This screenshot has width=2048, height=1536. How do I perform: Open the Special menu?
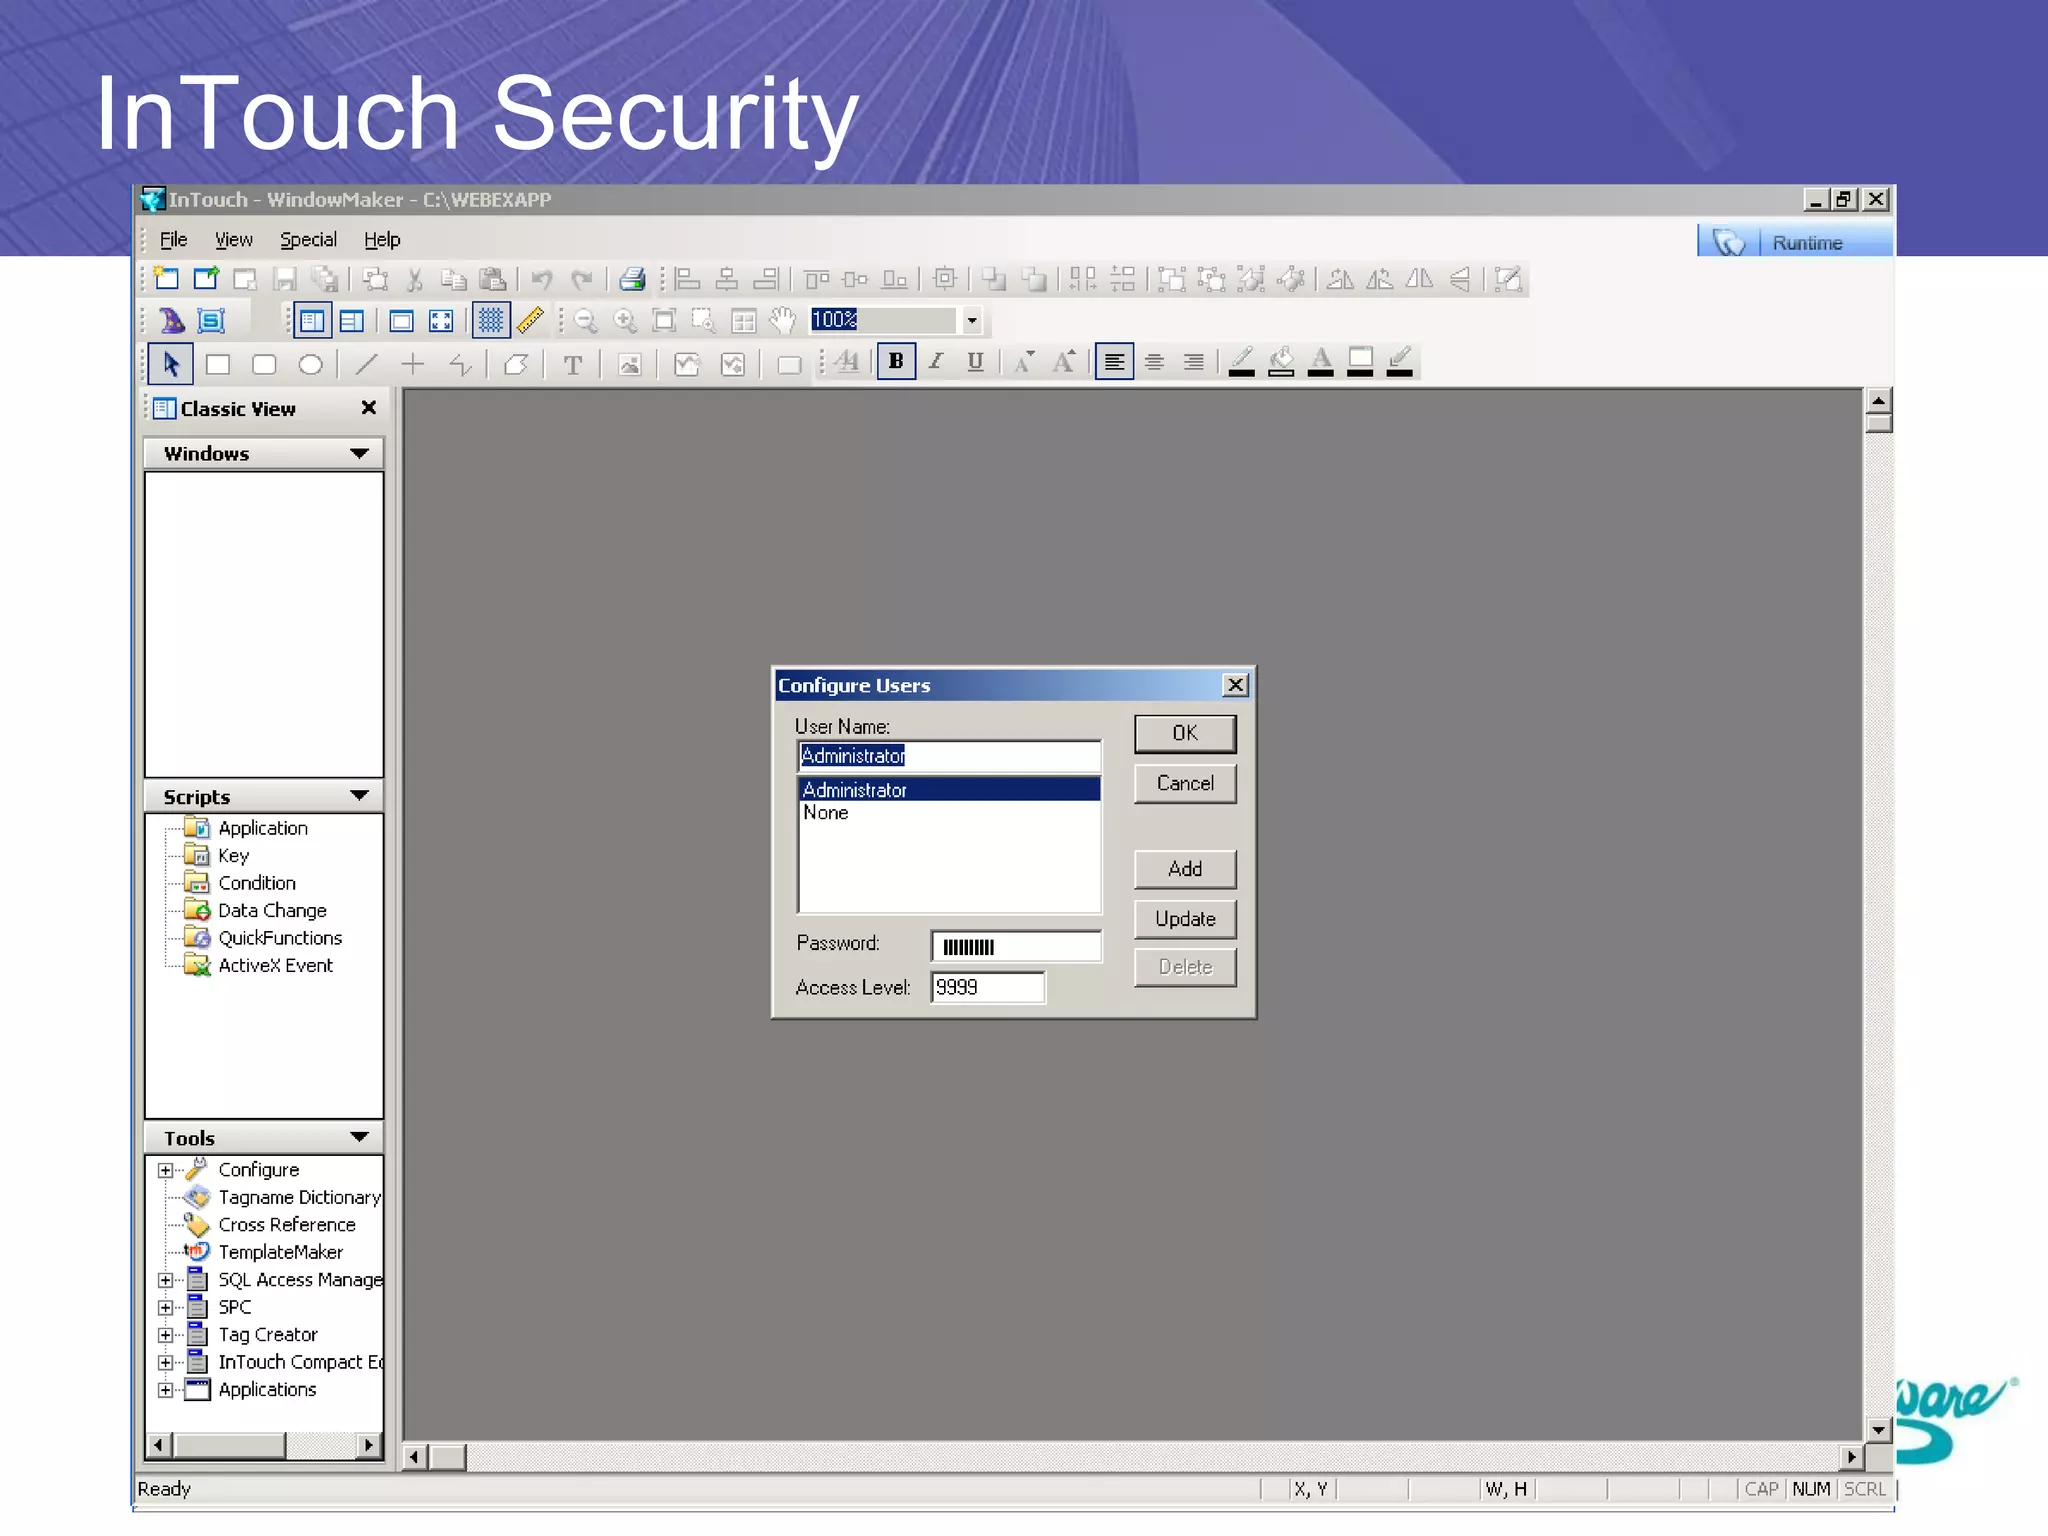pos(308,240)
